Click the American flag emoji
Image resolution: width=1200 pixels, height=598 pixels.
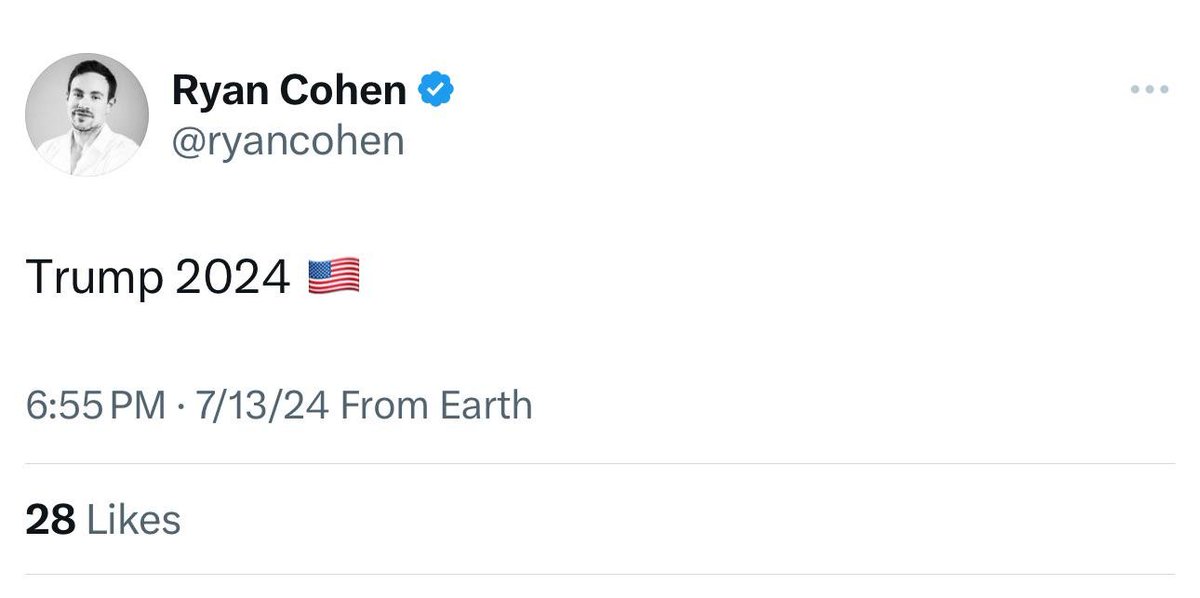pos(334,276)
